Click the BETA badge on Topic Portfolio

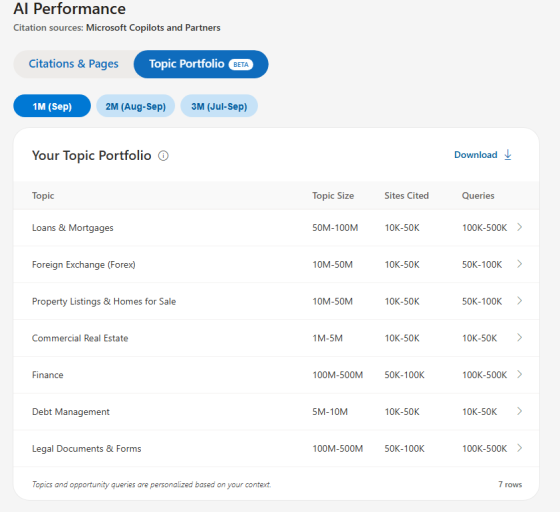point(241,65)
